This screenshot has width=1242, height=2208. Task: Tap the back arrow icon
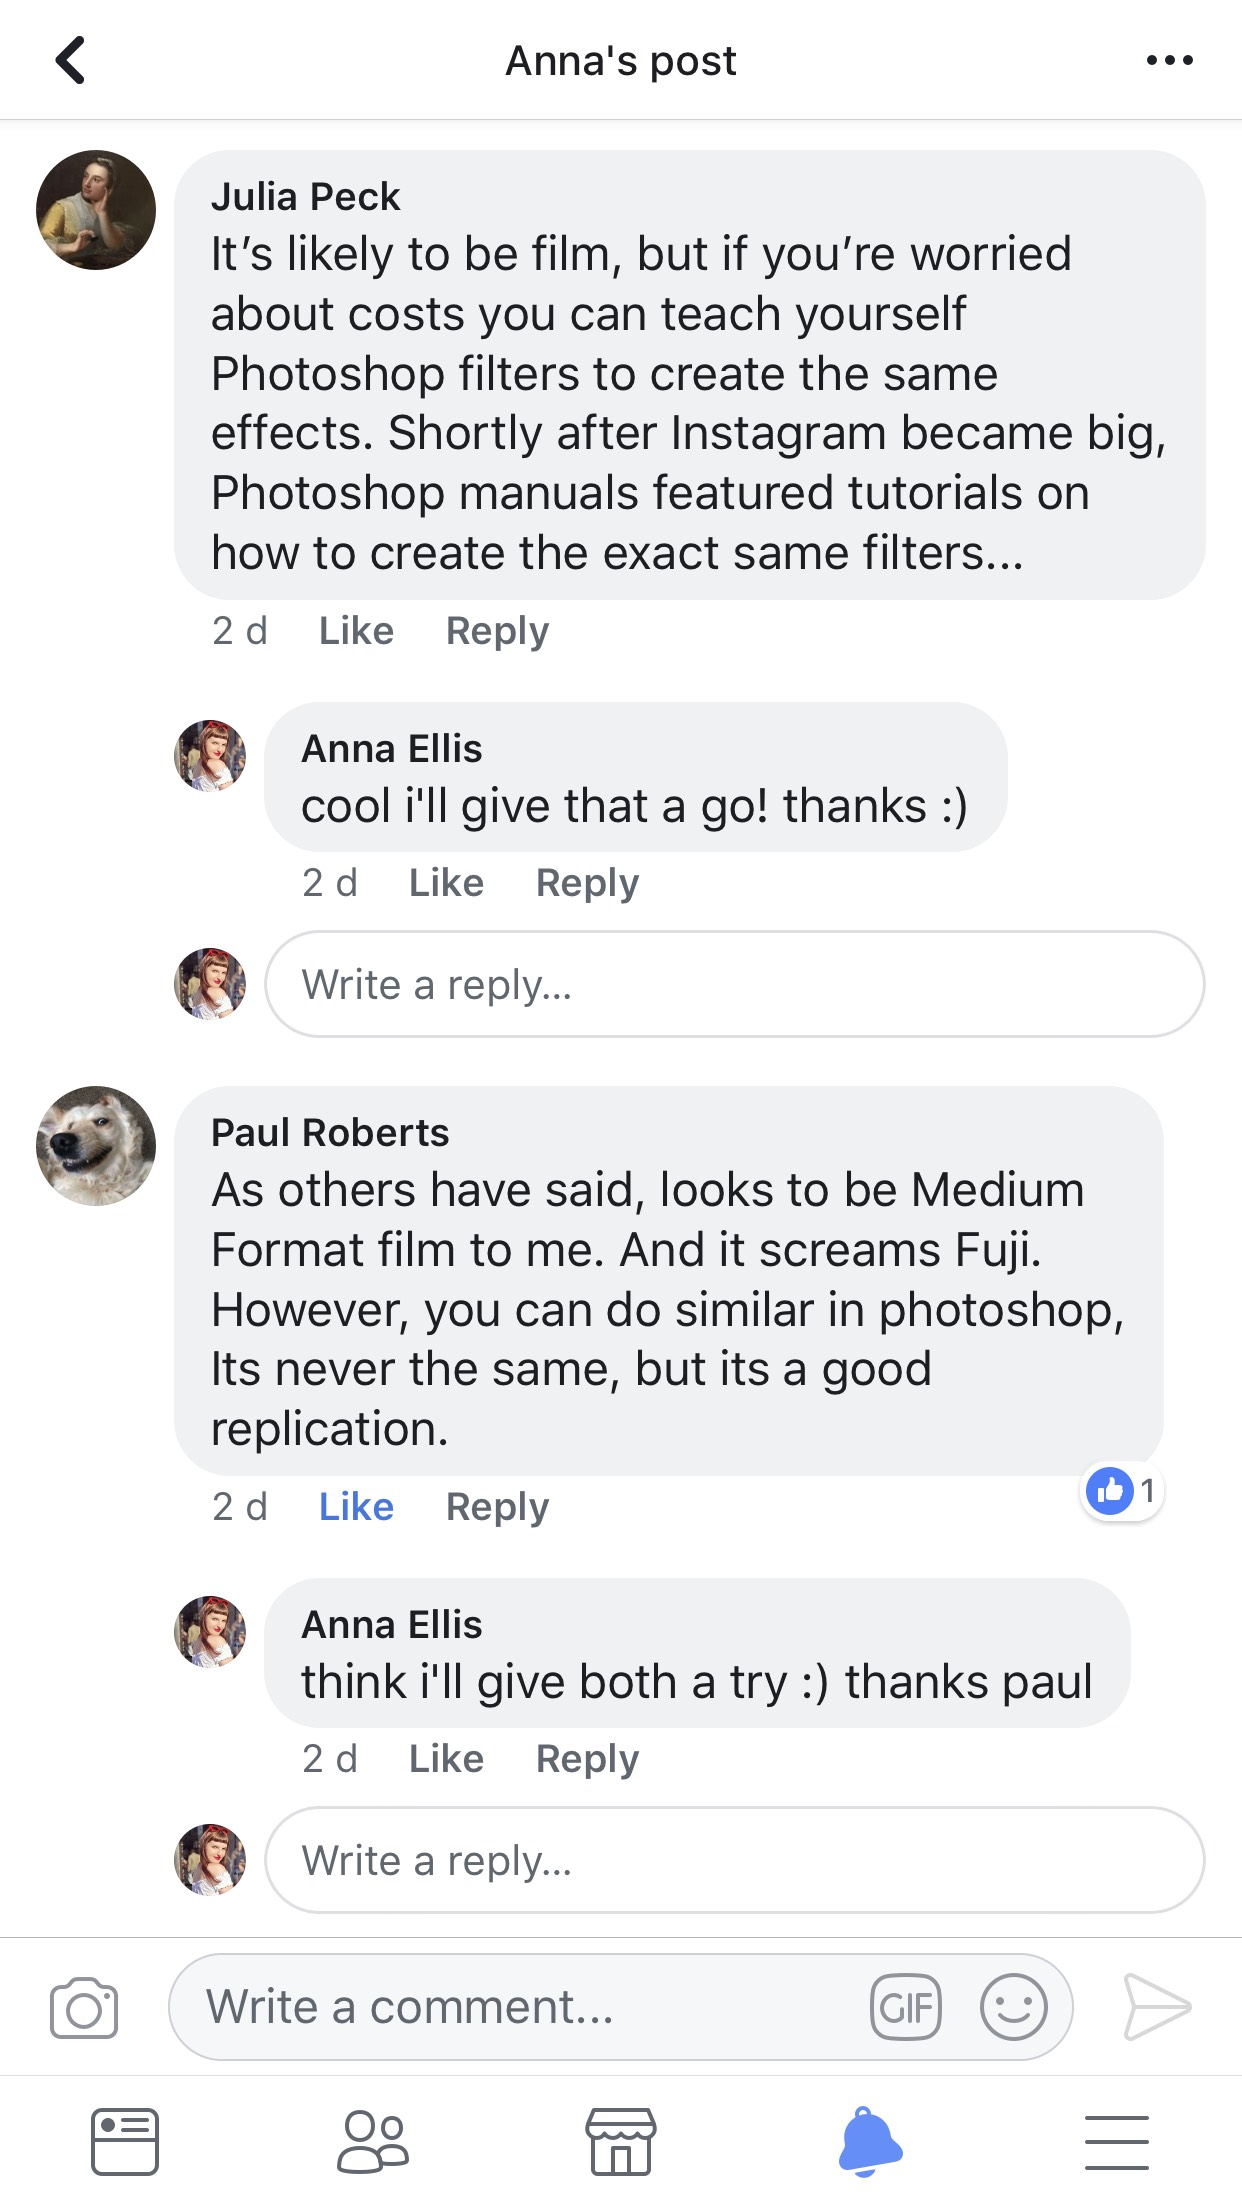[70, 60]
